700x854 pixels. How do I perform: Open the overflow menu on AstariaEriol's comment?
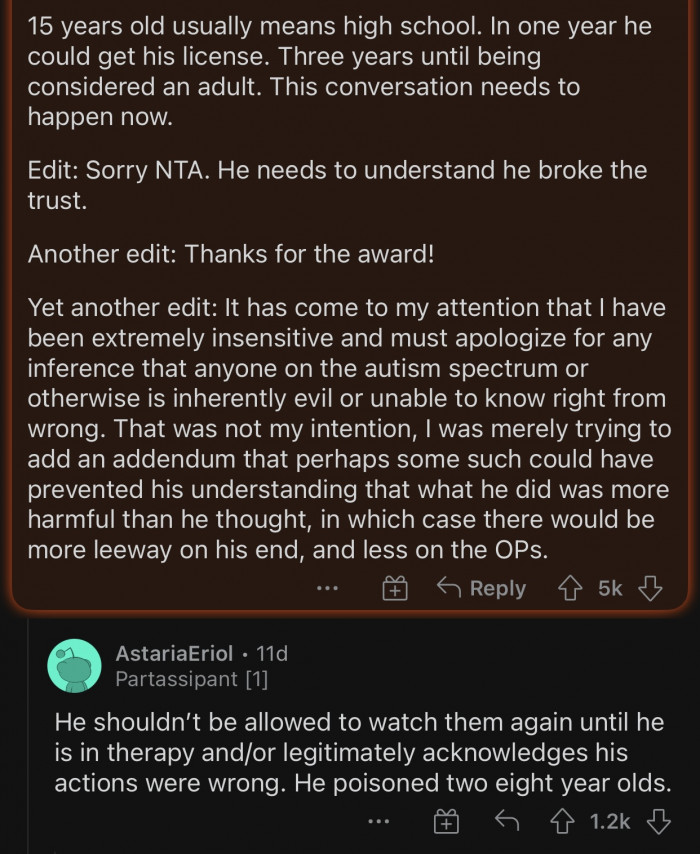click(379, 821)
